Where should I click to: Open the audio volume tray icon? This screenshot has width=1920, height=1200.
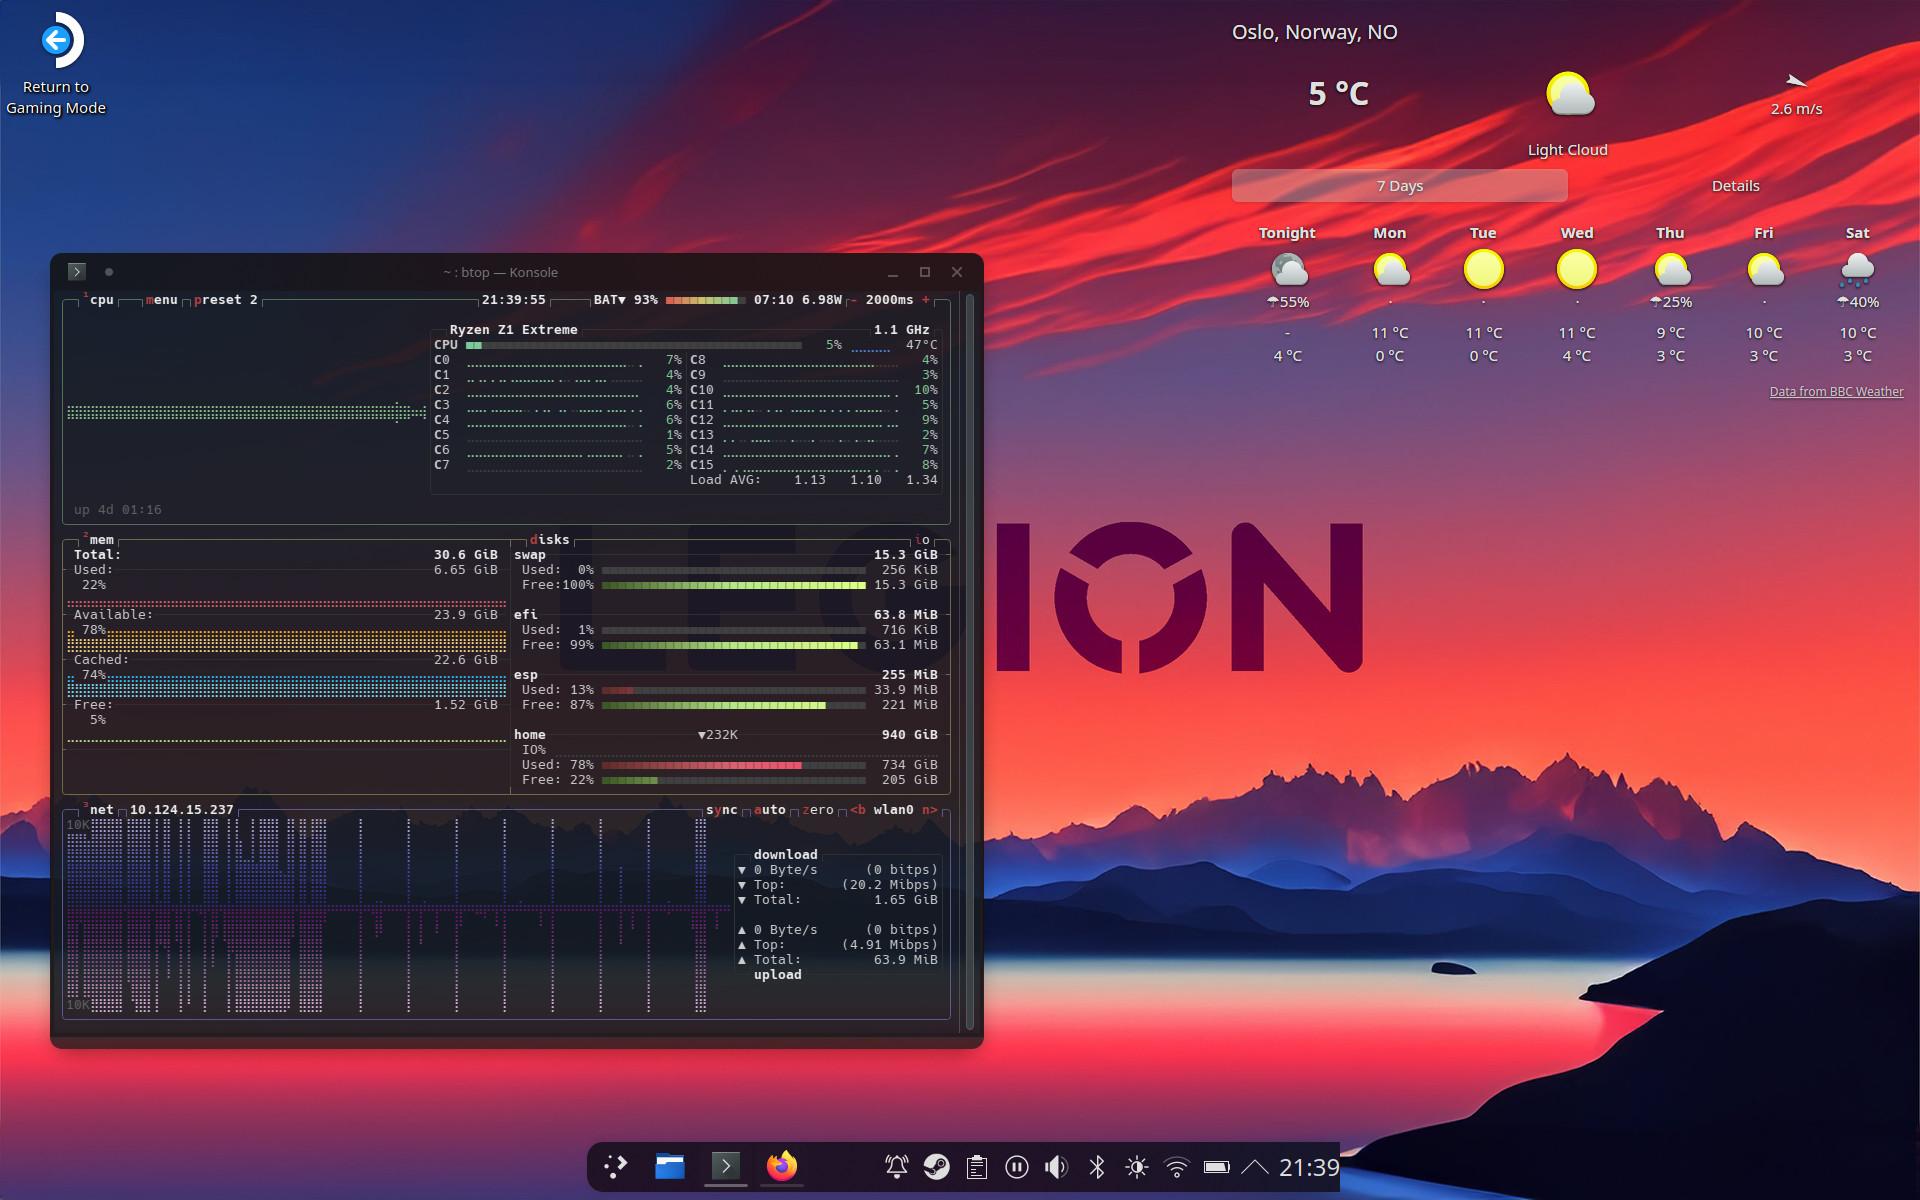click(1056, 1167)
